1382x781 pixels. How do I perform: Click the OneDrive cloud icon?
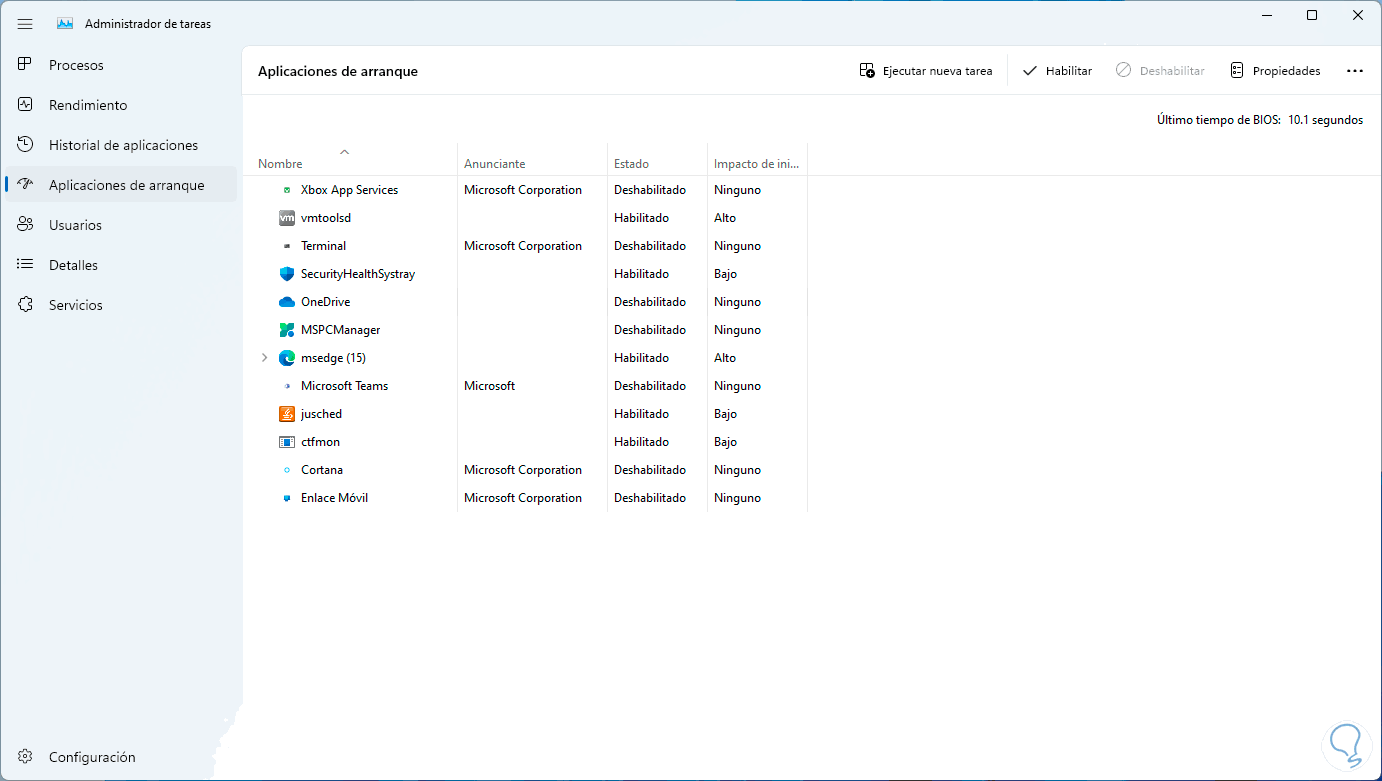(x=287, y=302)
